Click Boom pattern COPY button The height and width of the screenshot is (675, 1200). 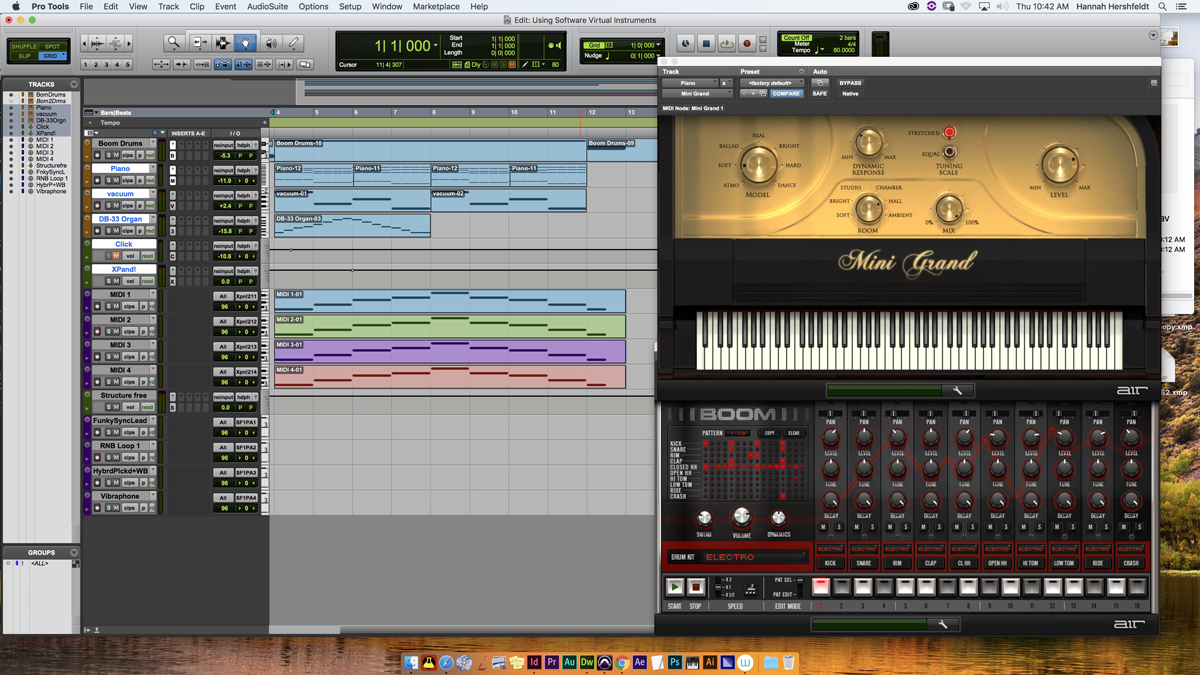[x=769, y=433]
